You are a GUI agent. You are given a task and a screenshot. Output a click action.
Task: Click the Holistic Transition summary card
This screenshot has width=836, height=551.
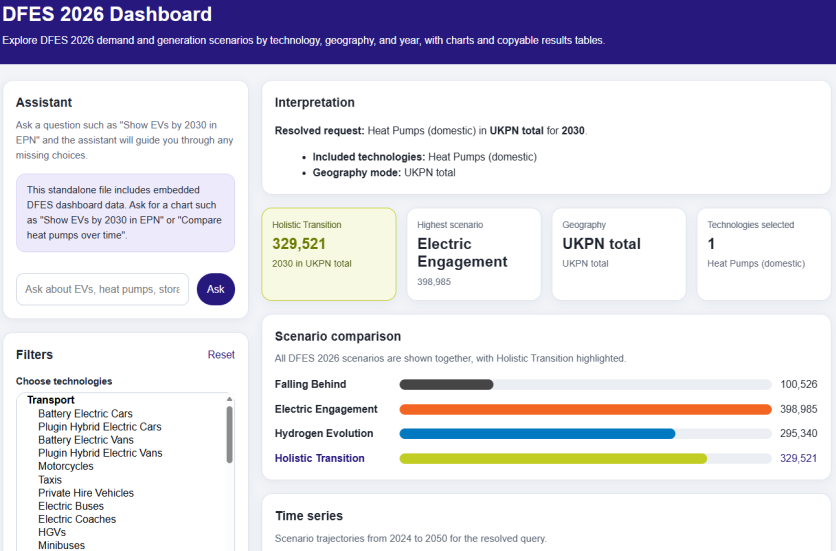tap(329, 254)
